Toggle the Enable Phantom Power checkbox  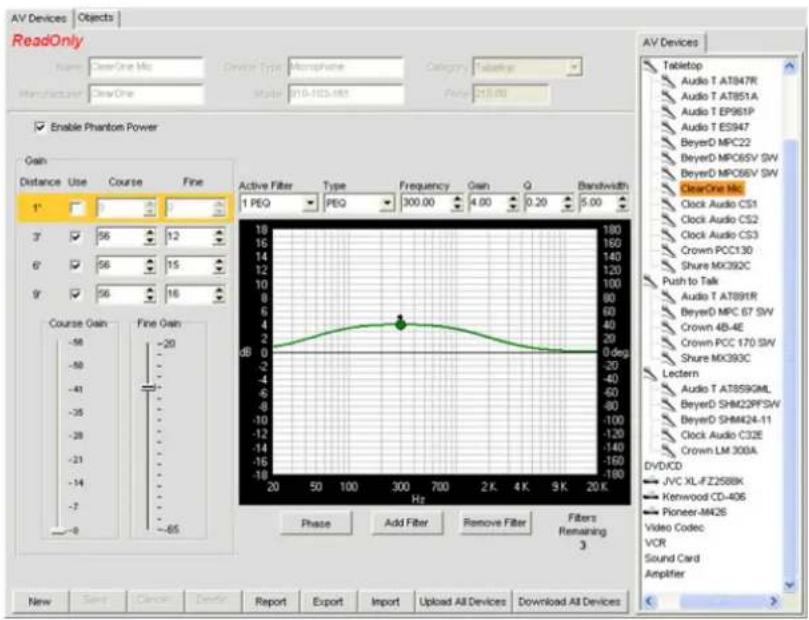[39, 127]
